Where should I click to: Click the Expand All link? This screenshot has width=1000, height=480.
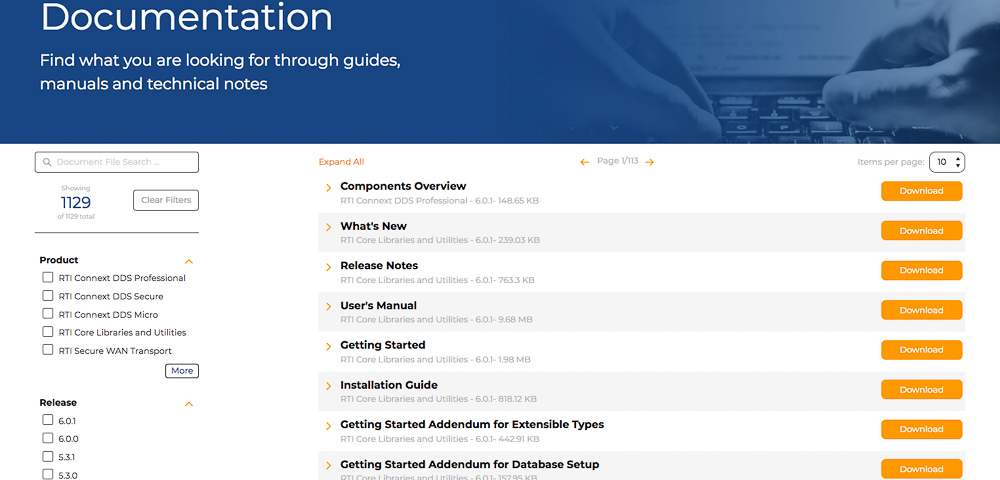pos(341,162)
